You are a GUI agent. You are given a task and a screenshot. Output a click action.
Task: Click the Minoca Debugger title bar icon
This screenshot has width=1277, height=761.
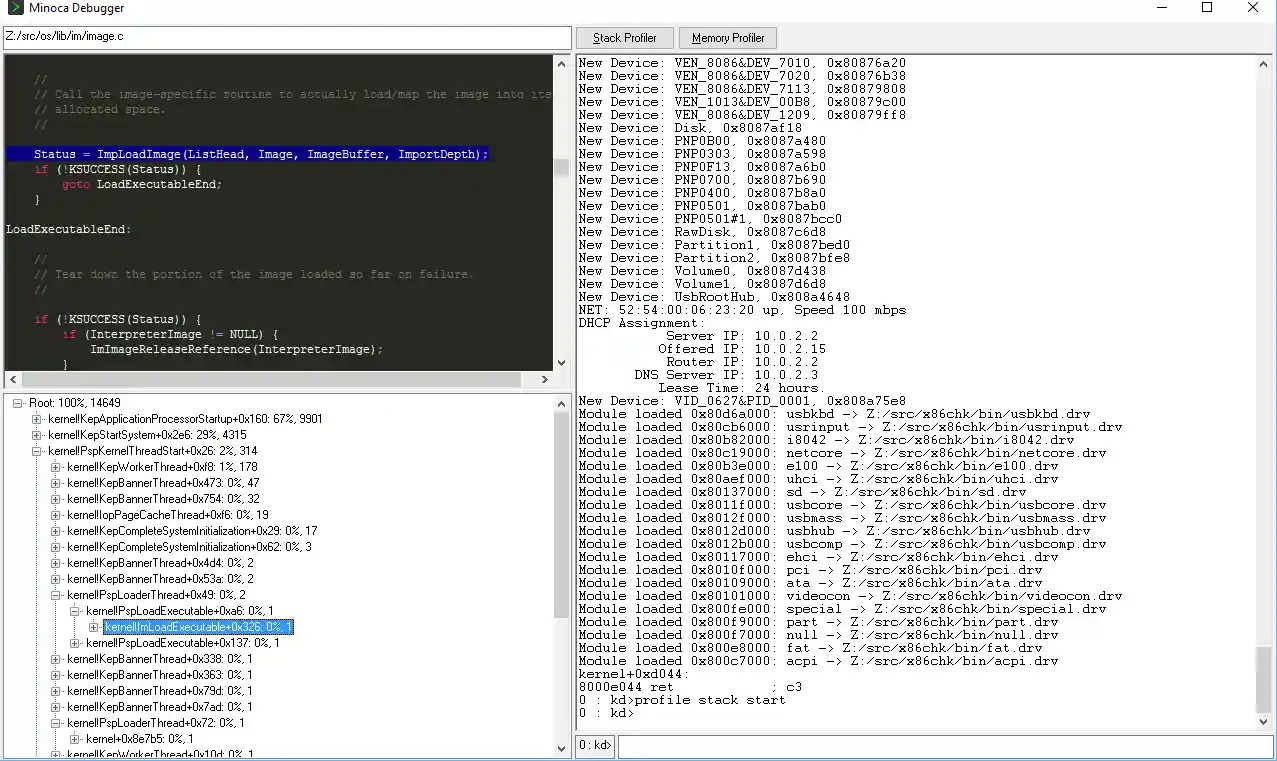(x=13, y=8)
